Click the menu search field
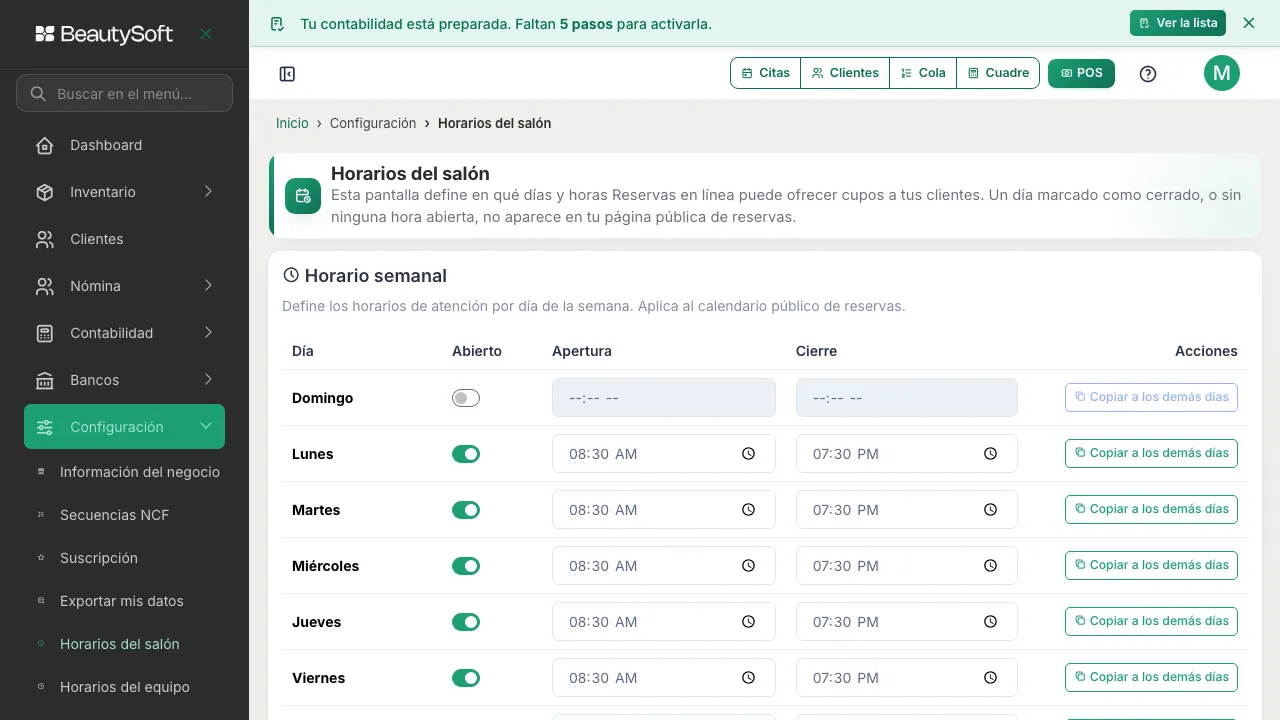 [x=125, y=94]
